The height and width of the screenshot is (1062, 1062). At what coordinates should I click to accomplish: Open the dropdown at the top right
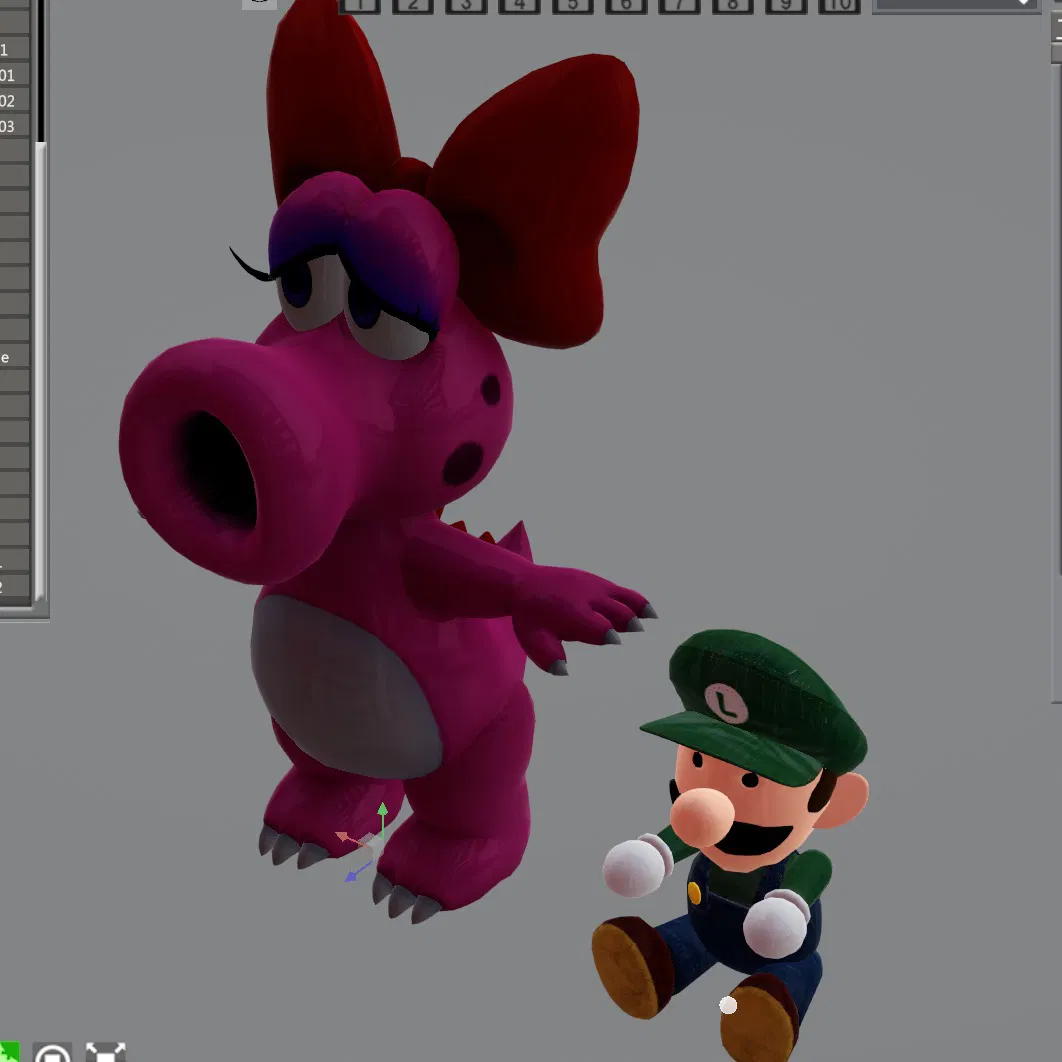pyautogui.click(x=956, y=5)
